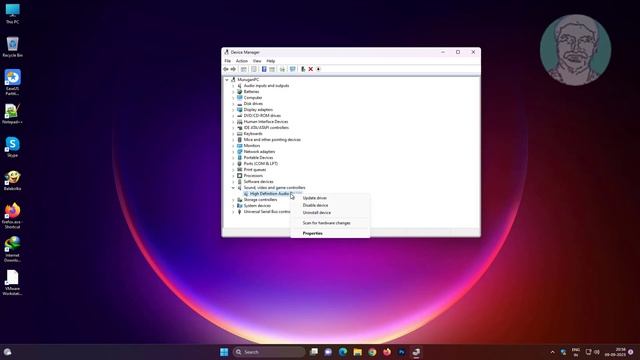Expand the Storage controllers node
This screenshot has width=640, height=360.
(x=233, y=200)
